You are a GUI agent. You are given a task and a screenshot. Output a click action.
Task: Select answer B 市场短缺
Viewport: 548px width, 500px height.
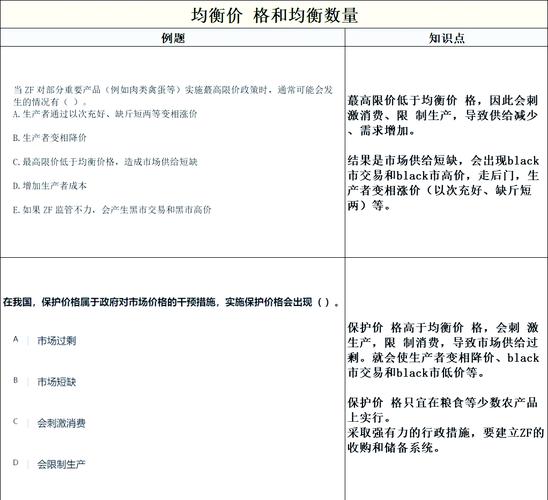pyautogui.click(x=45, y=382)
